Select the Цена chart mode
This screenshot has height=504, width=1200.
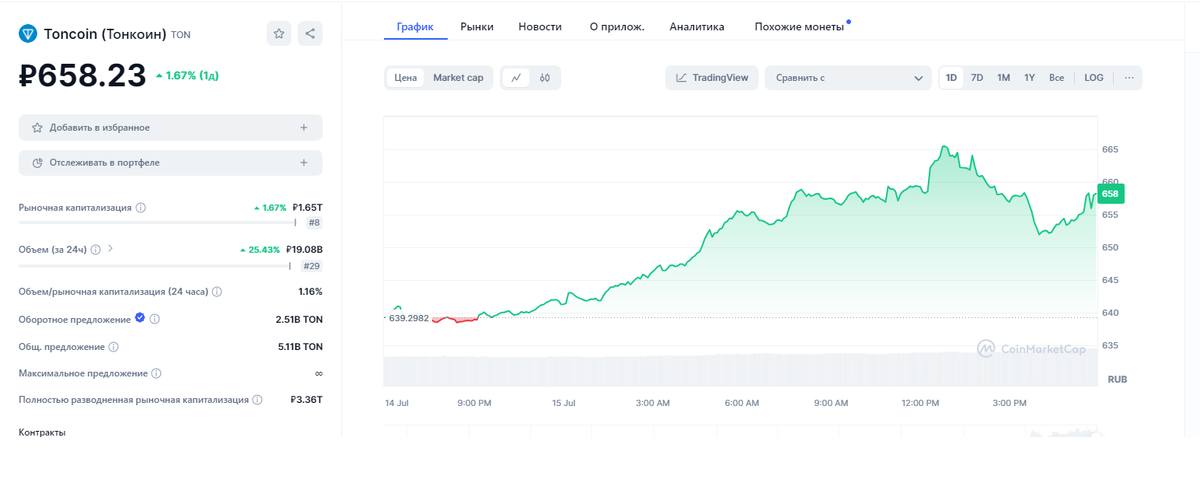pyautogui.click(x=405, y=77)
